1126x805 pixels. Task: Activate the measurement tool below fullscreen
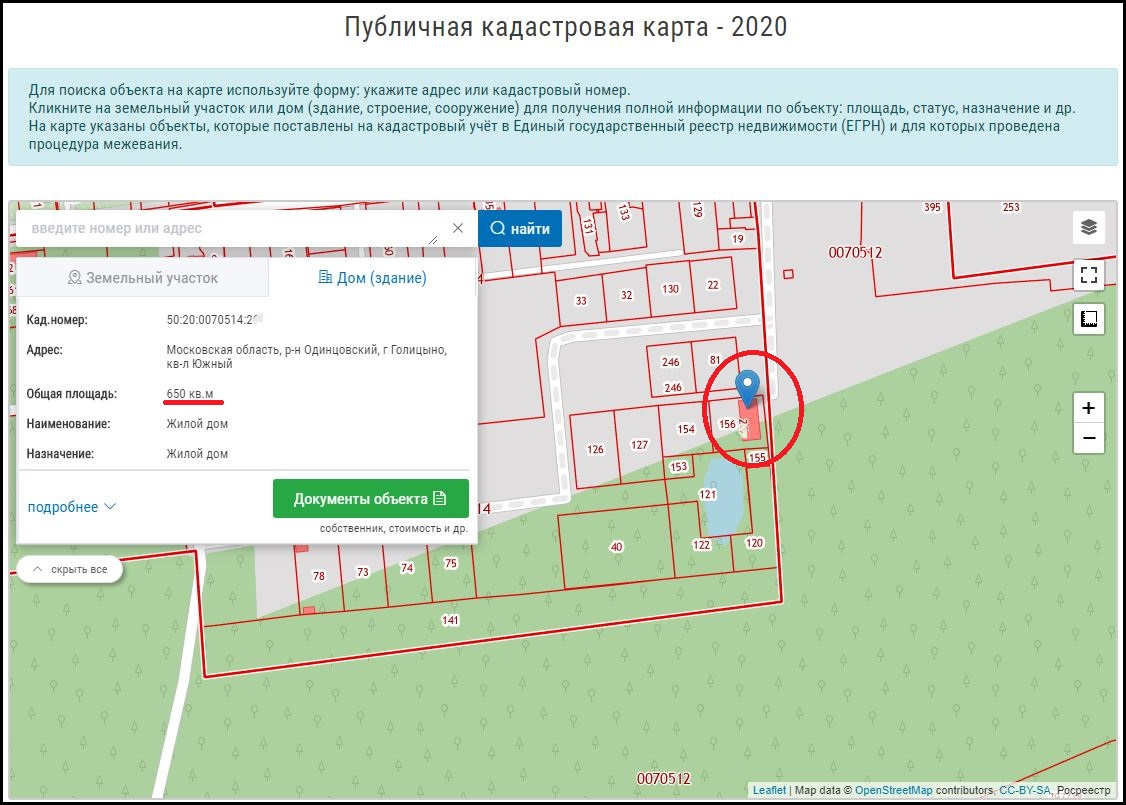point(1089,320)
